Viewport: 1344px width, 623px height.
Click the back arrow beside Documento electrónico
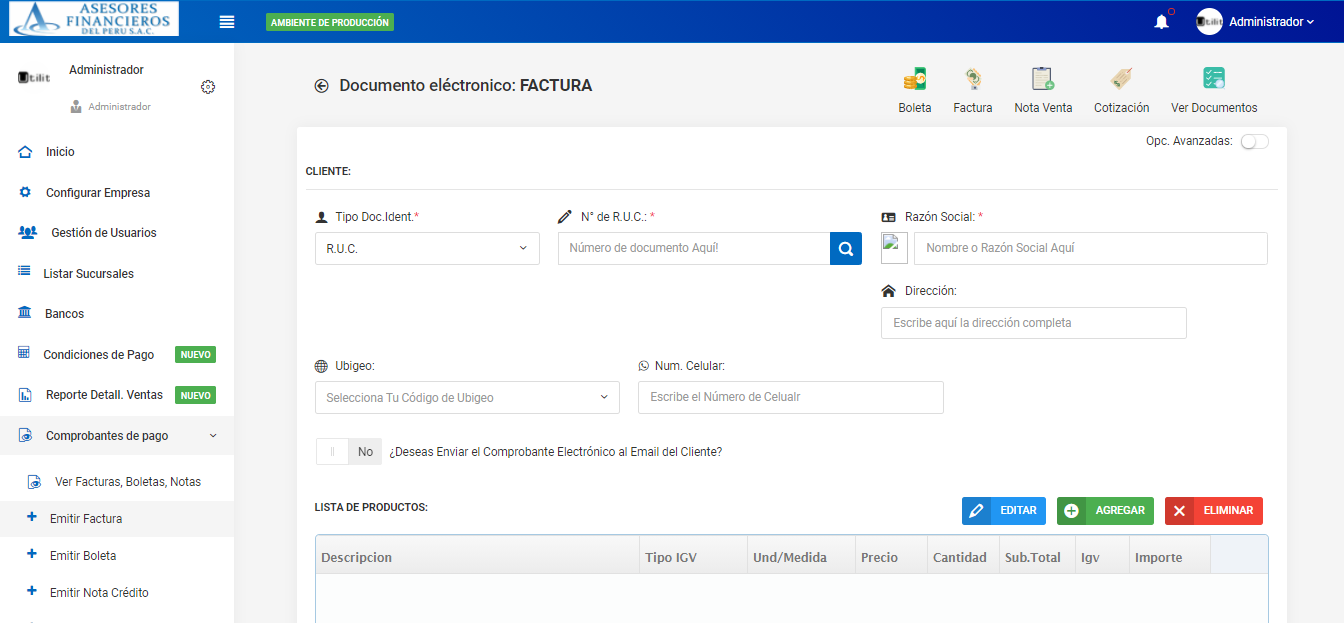(322, 86)
